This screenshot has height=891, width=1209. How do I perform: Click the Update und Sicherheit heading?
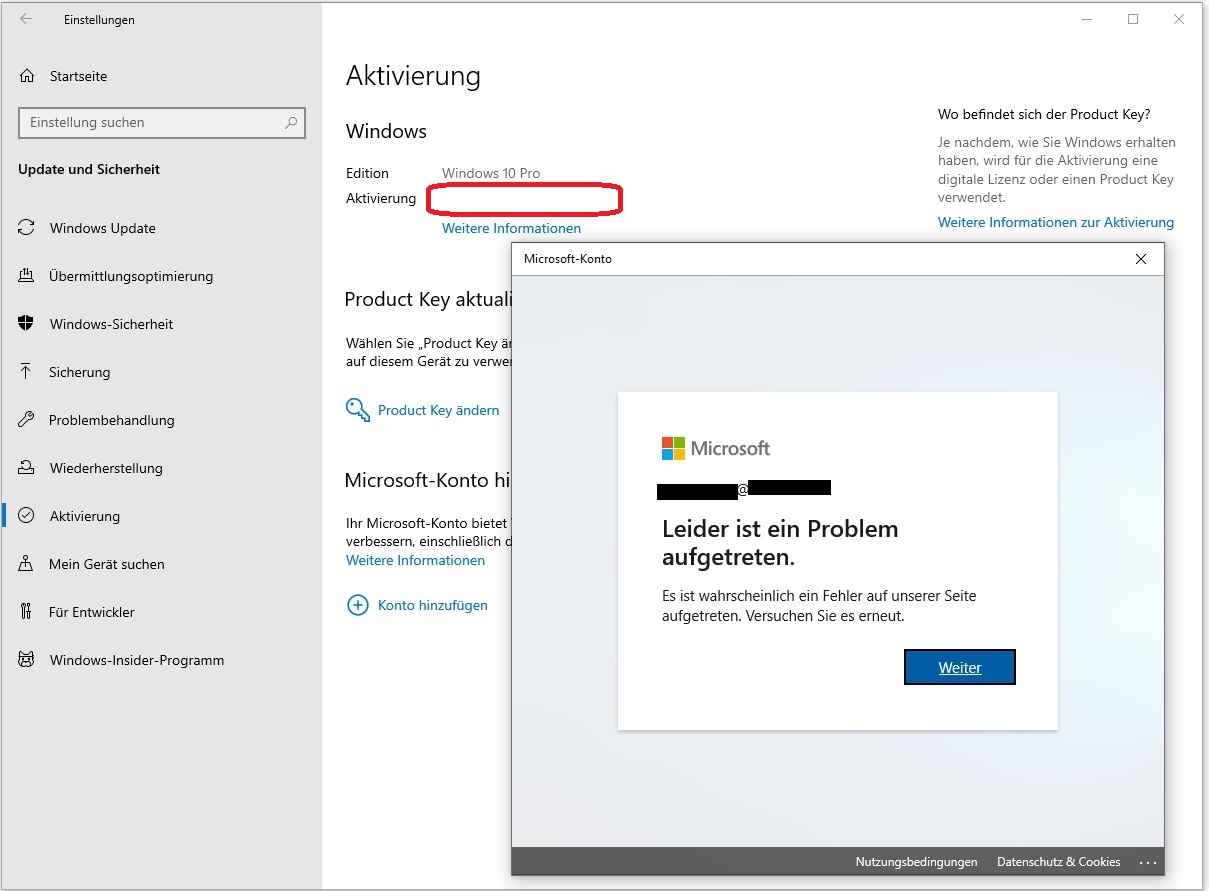click(89, 169)
